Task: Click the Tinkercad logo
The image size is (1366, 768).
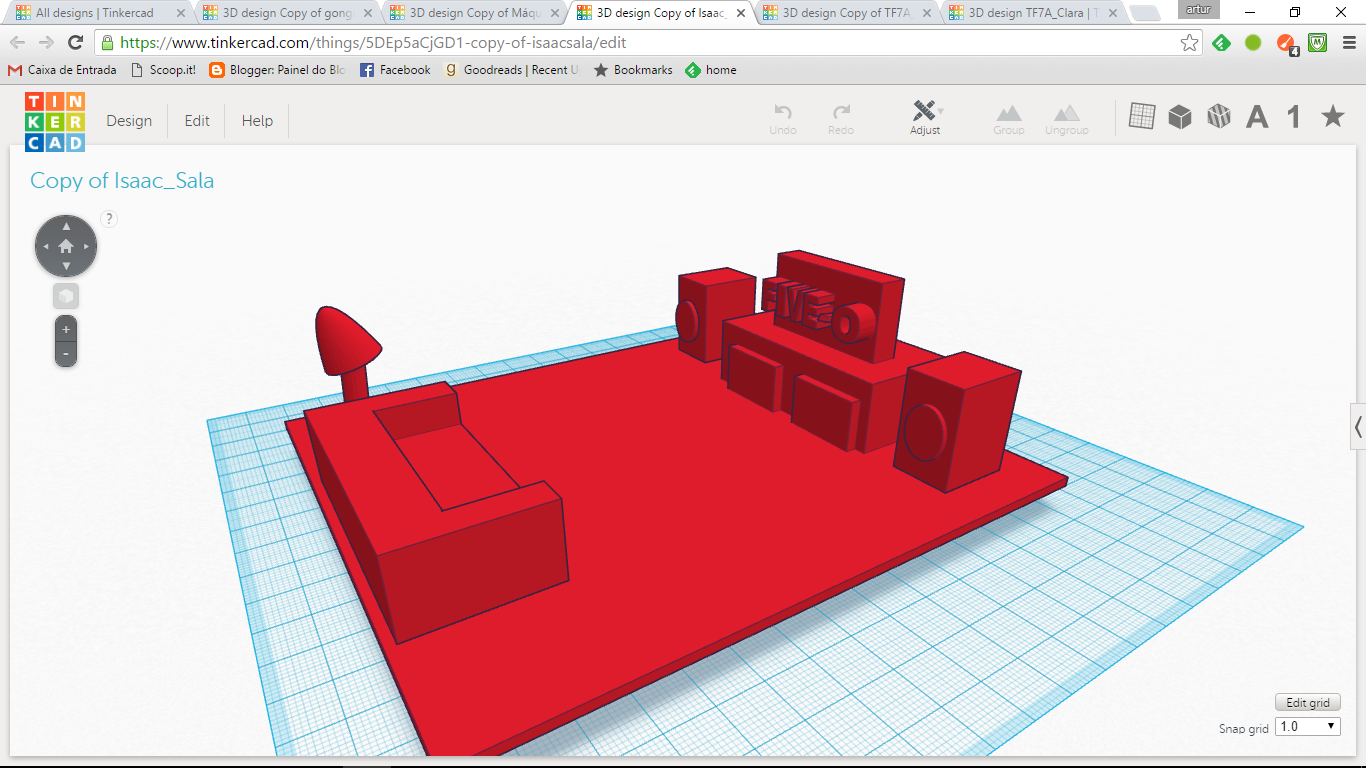Action: point(55,121)
